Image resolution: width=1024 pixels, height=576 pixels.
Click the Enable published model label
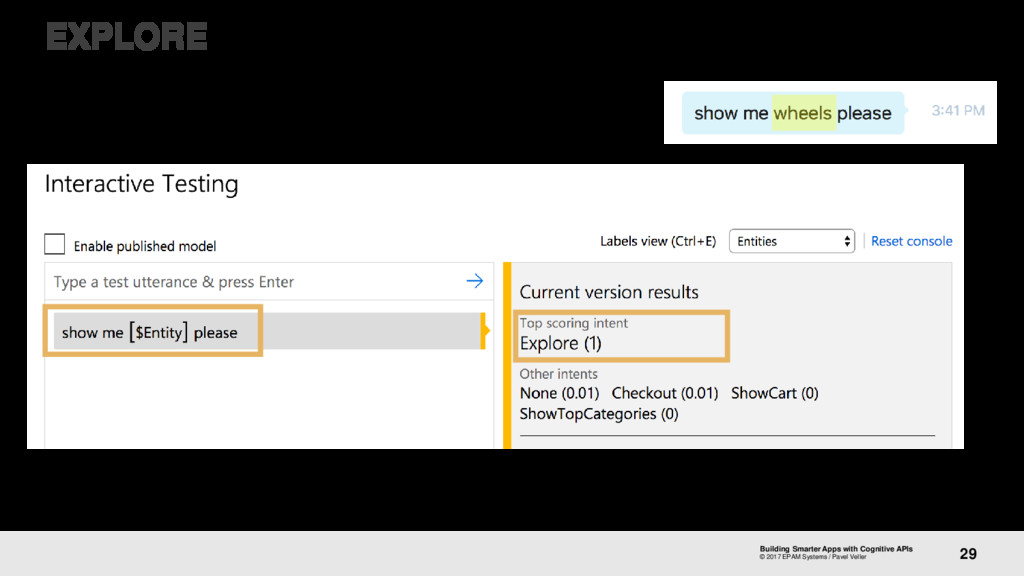144,246
